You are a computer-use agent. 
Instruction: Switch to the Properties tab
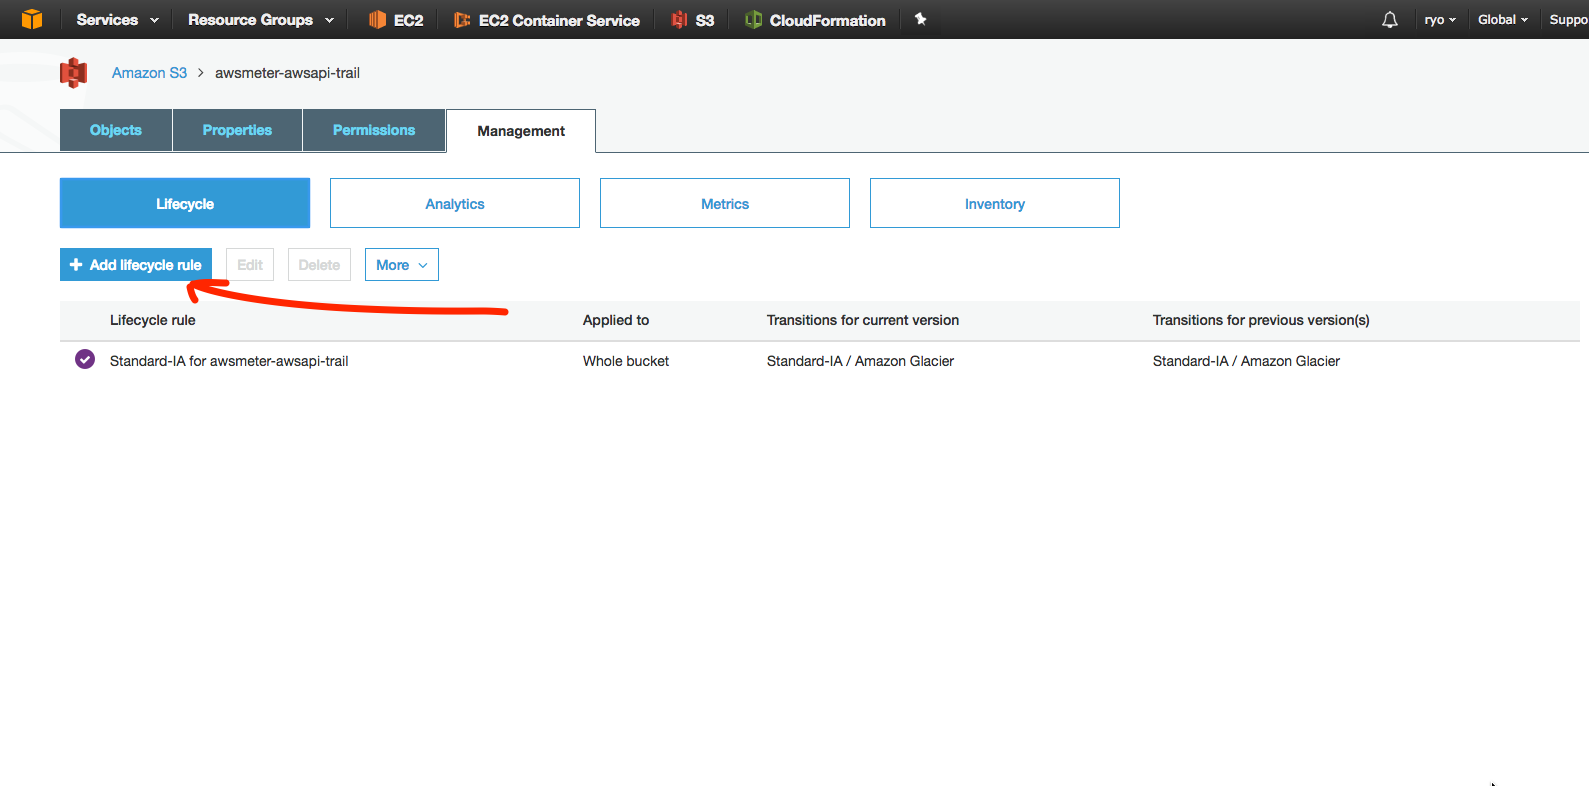click(237, 130)
